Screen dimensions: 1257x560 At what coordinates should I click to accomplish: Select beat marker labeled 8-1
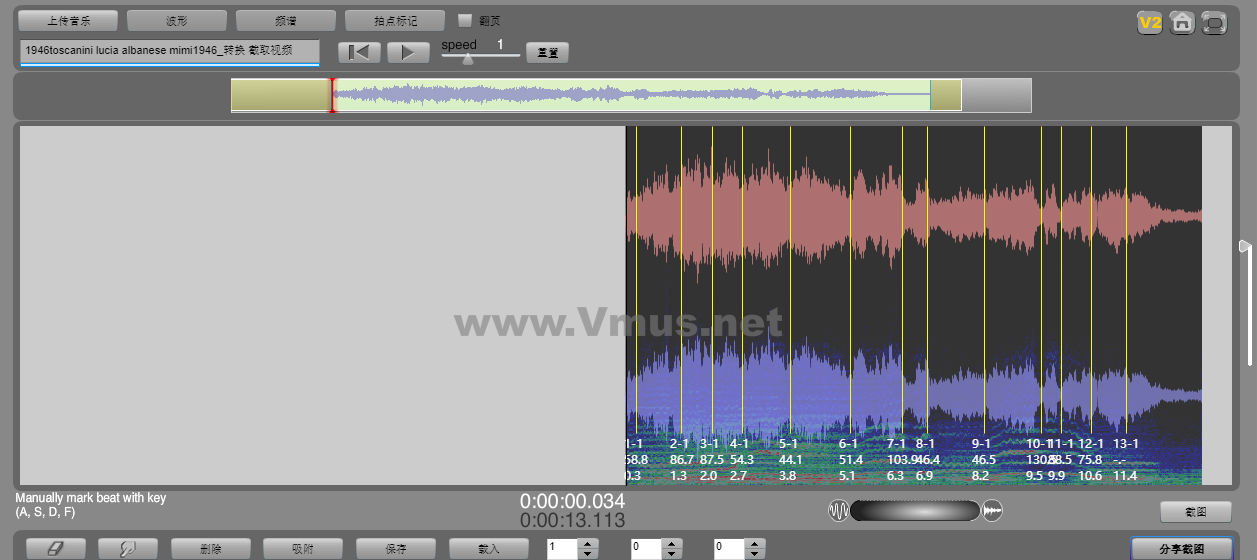pyautogui.click(x=926, y=443)
